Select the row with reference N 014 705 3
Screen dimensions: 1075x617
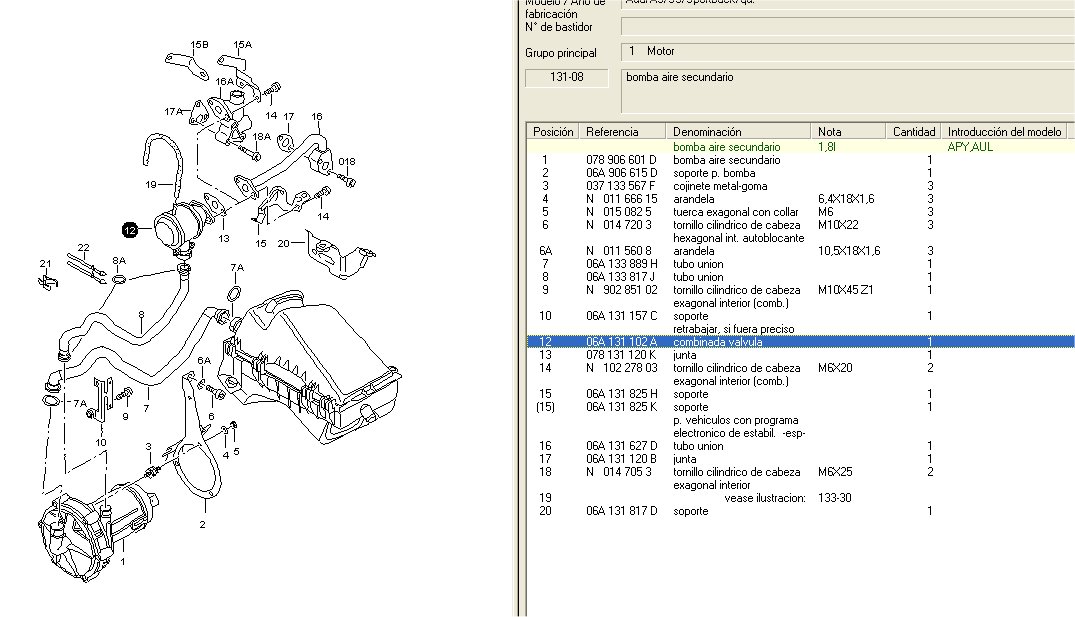[x=800, y=479]
